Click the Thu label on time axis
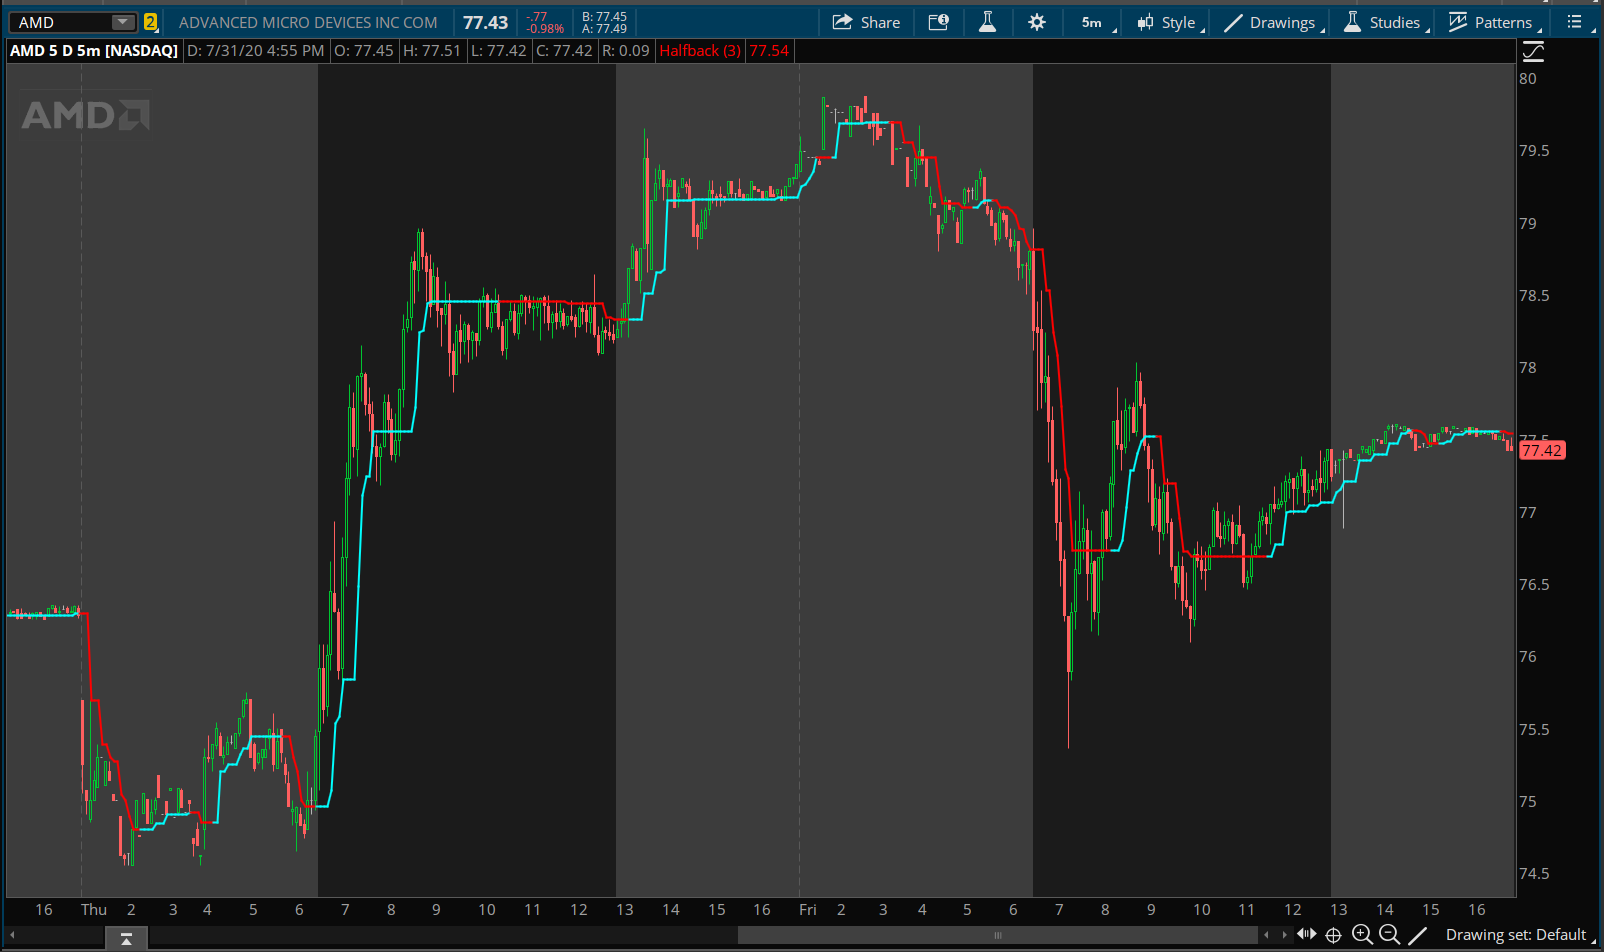This screenshot has width=1604, height=952. pyautogui.click(x=94, y=909)
